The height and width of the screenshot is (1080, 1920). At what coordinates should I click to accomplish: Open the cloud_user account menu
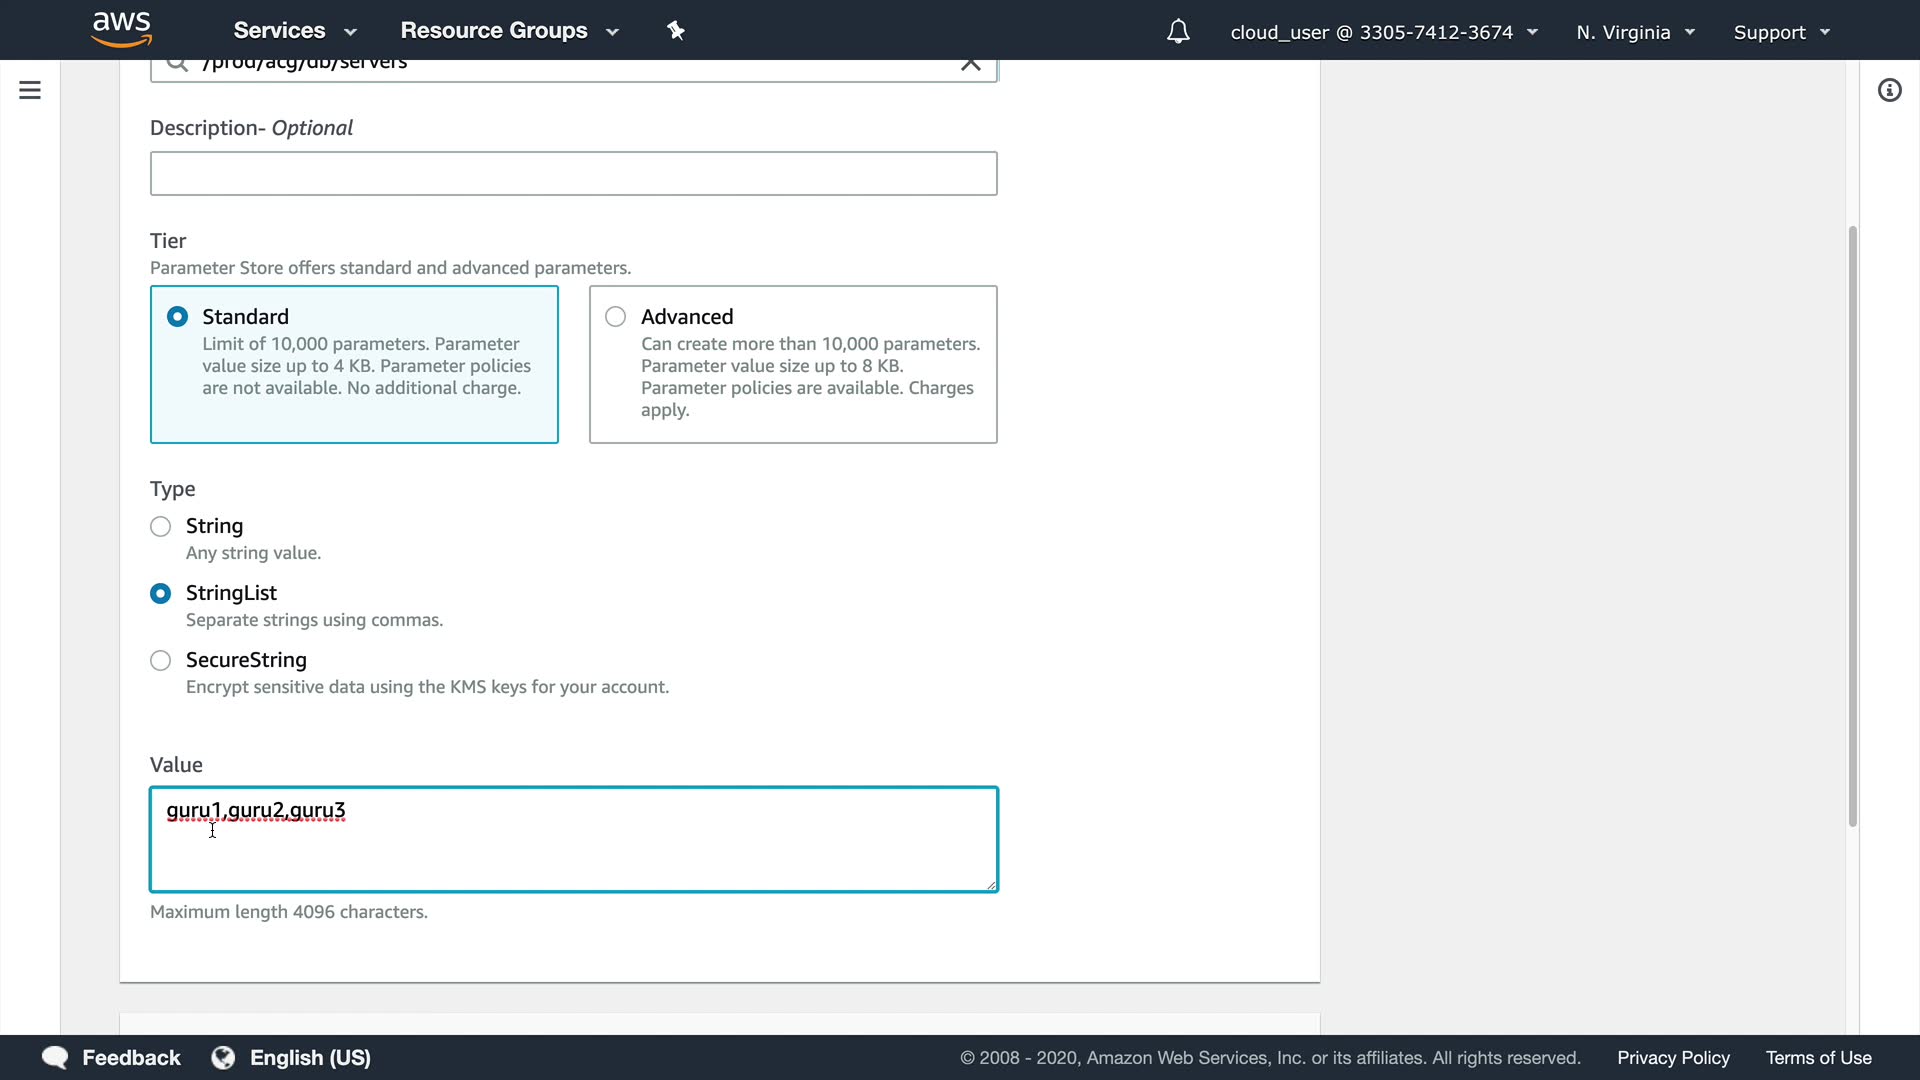pyautogui.click(x=1383, y=32)
